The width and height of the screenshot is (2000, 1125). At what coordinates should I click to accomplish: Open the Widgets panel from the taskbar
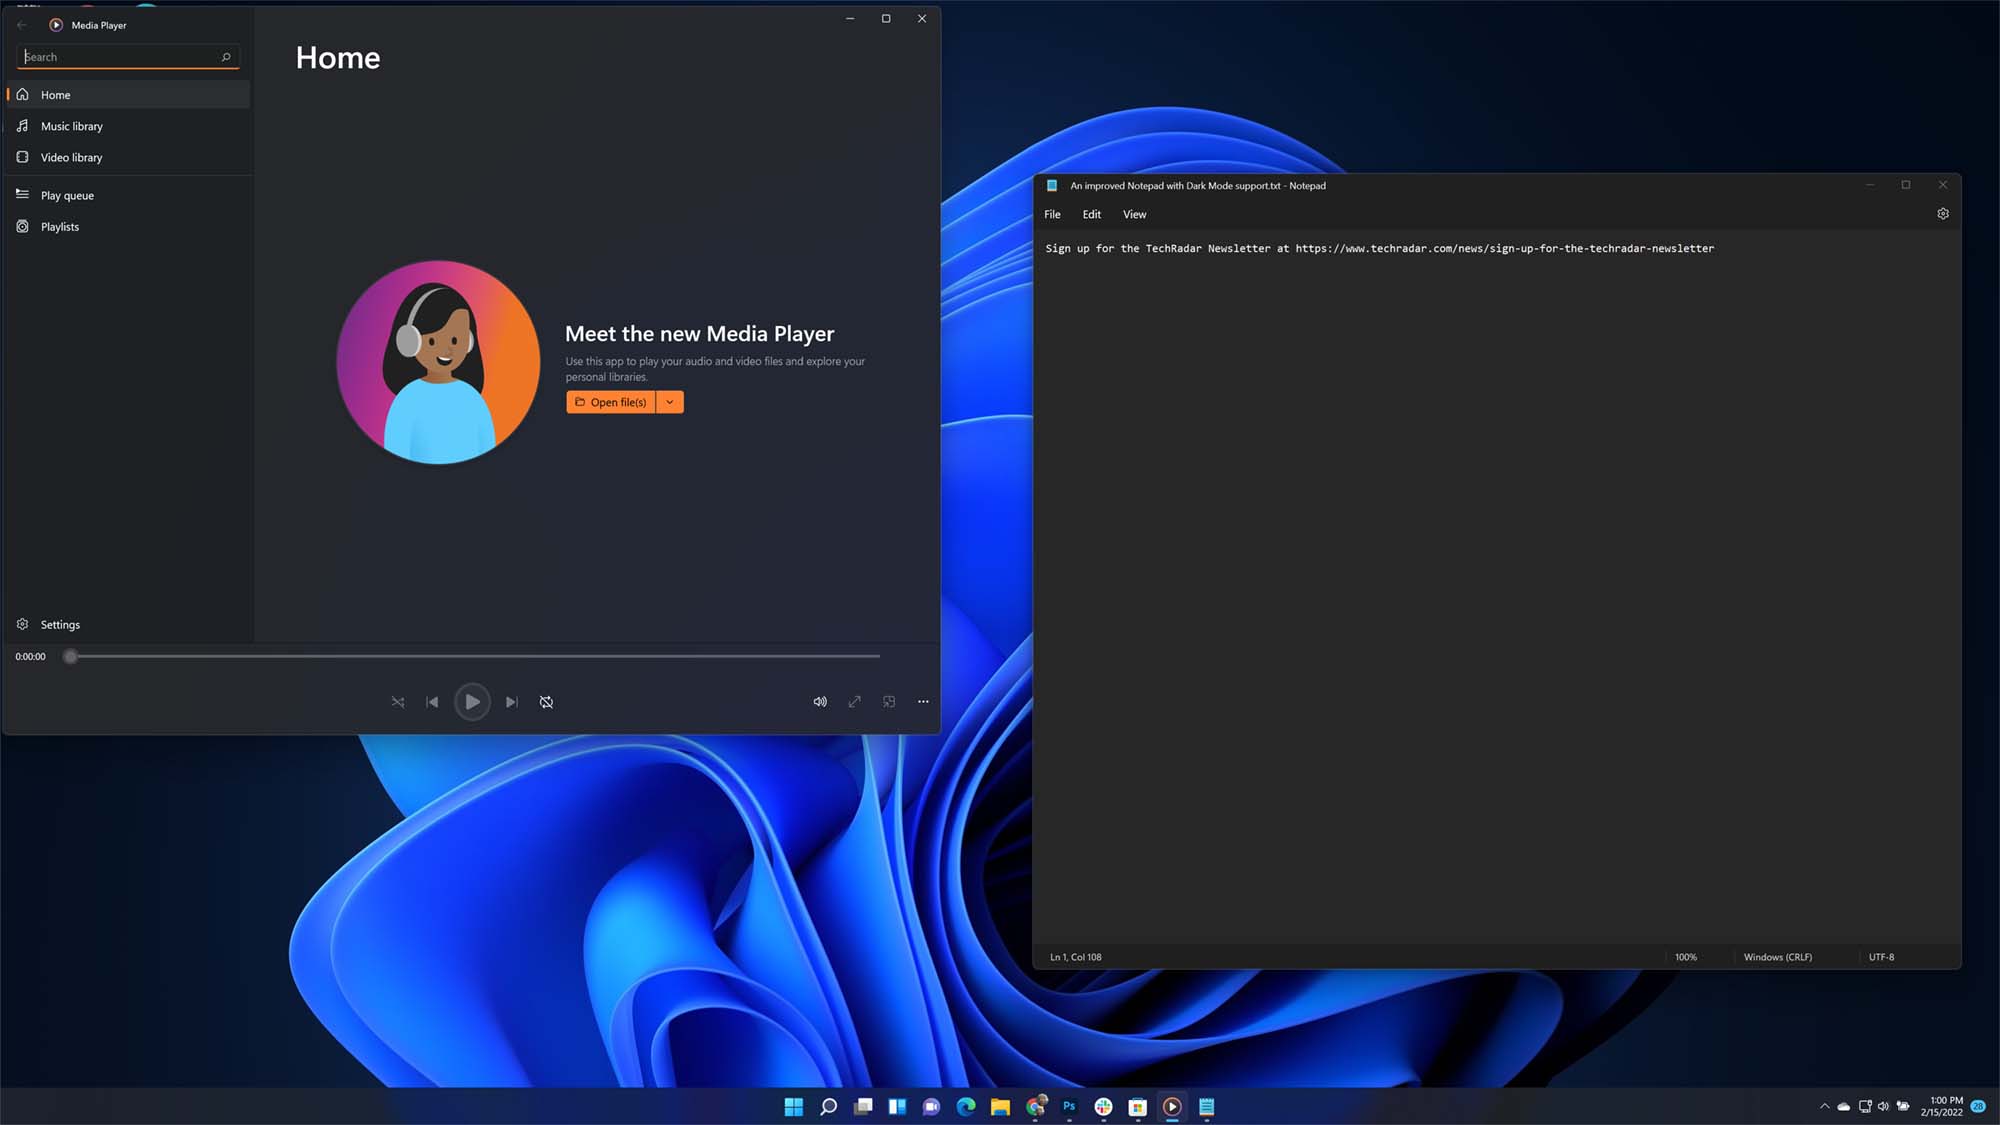(x=897, y=1106)
